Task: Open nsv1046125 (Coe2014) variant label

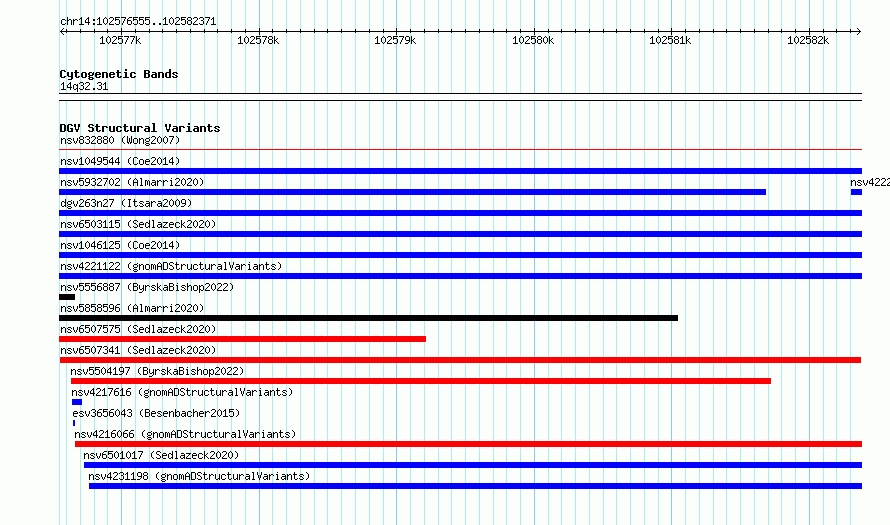Action: click(120, 245)
